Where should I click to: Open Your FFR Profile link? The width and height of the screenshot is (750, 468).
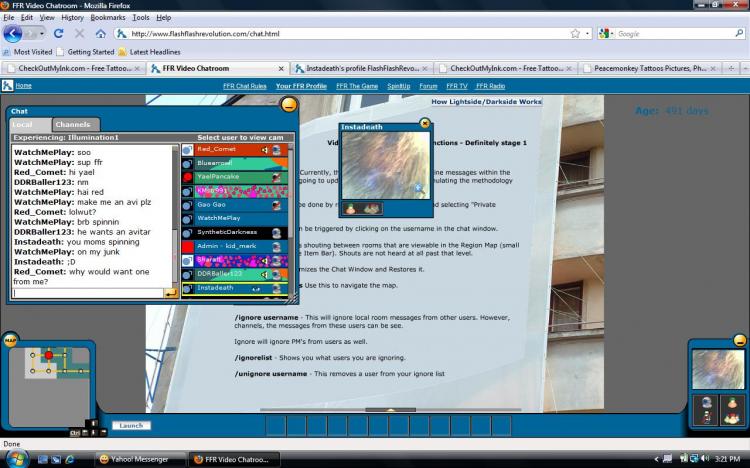point(301,86)
